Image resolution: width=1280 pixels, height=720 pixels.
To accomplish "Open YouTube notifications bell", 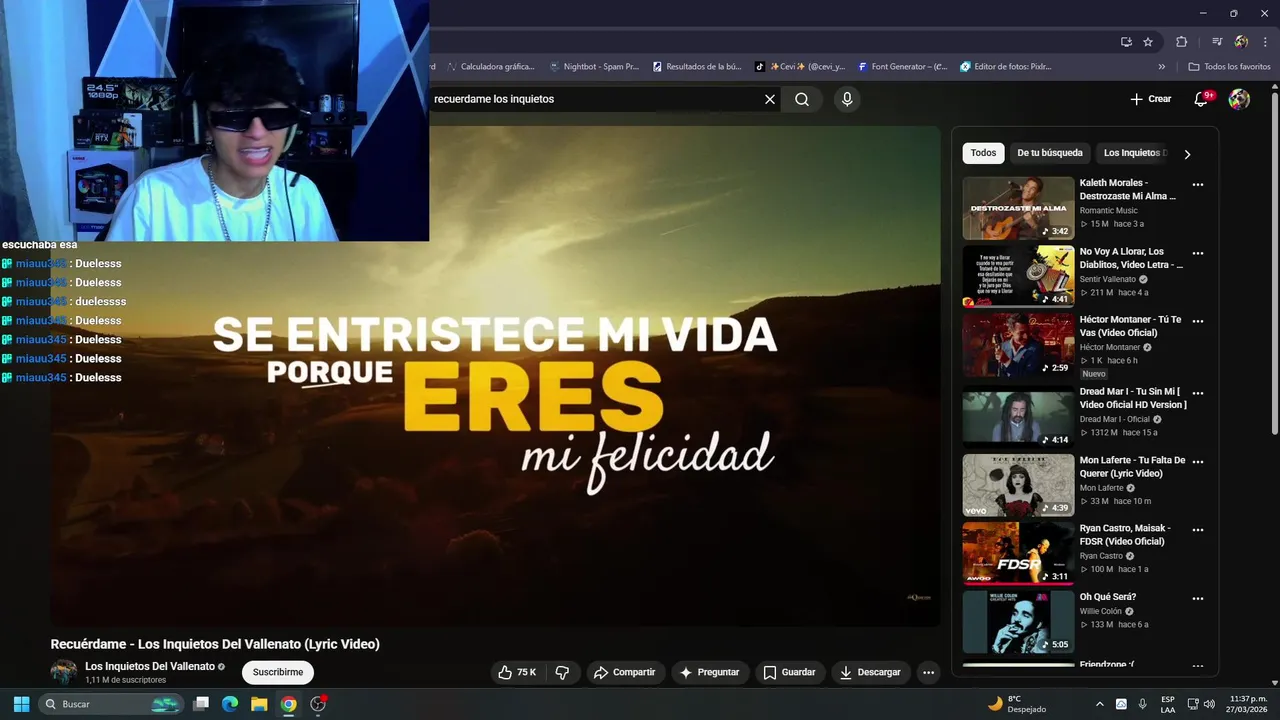I will (1201, 99).
